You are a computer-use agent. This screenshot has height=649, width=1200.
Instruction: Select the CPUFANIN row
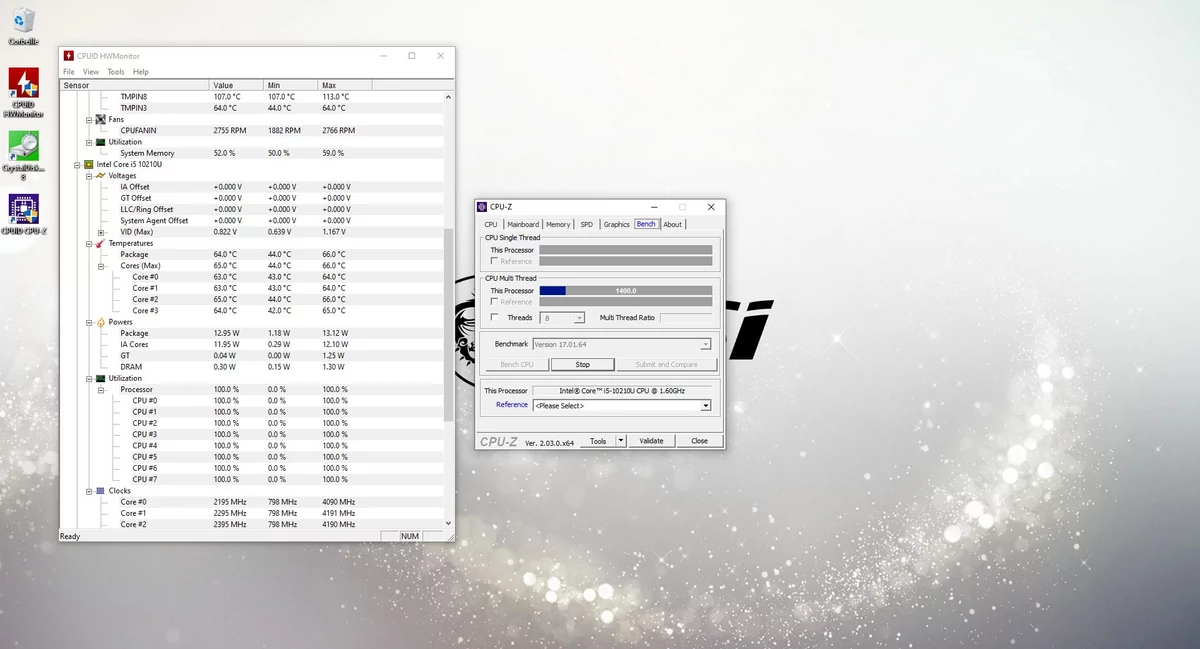click(x=252, y=130)
